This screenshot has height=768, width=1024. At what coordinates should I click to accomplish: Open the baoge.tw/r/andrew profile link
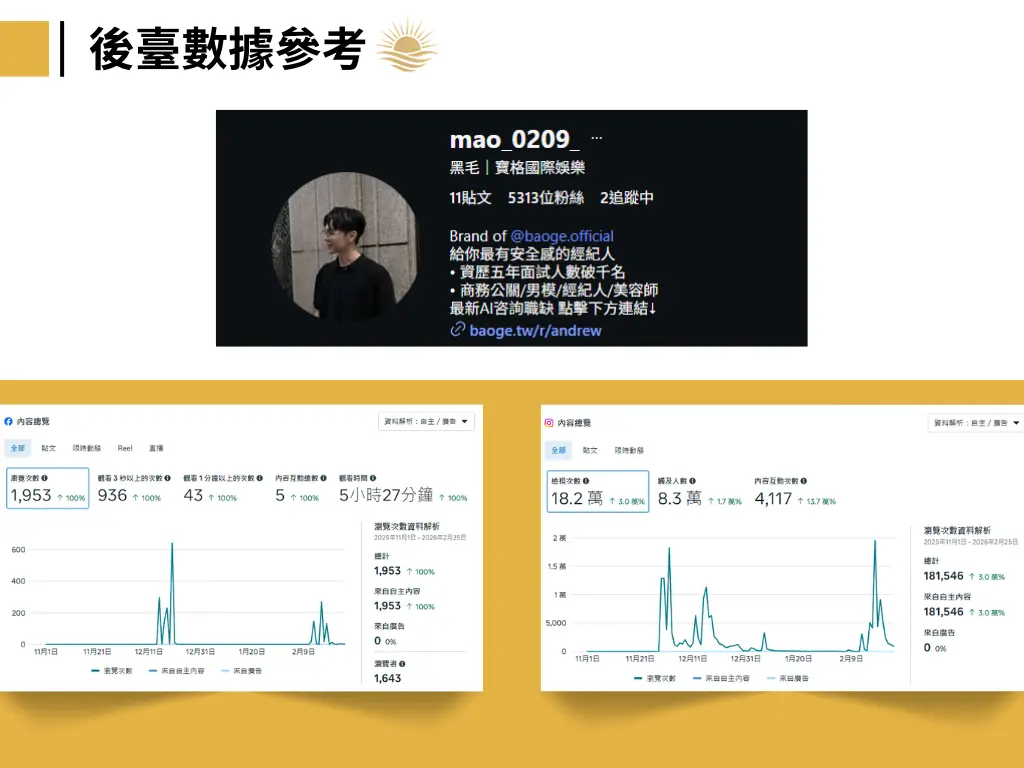pyautogui.click(x=535, y=329)
